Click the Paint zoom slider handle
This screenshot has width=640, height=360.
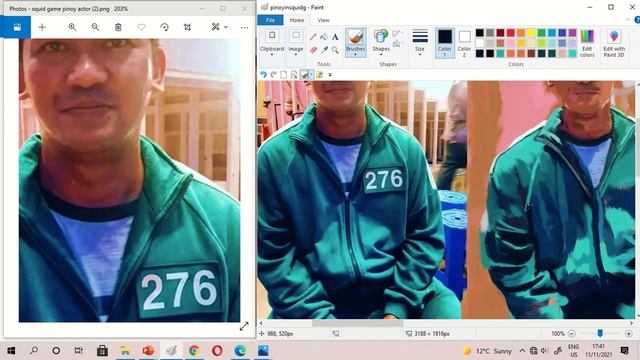click(600, 333)
